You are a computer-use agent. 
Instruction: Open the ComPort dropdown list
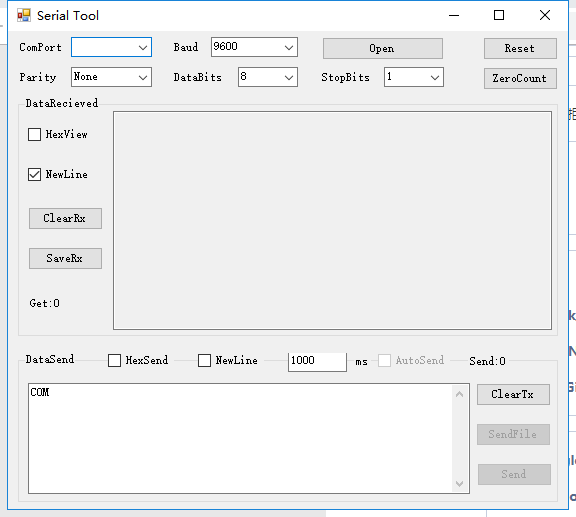click(111, 47)
